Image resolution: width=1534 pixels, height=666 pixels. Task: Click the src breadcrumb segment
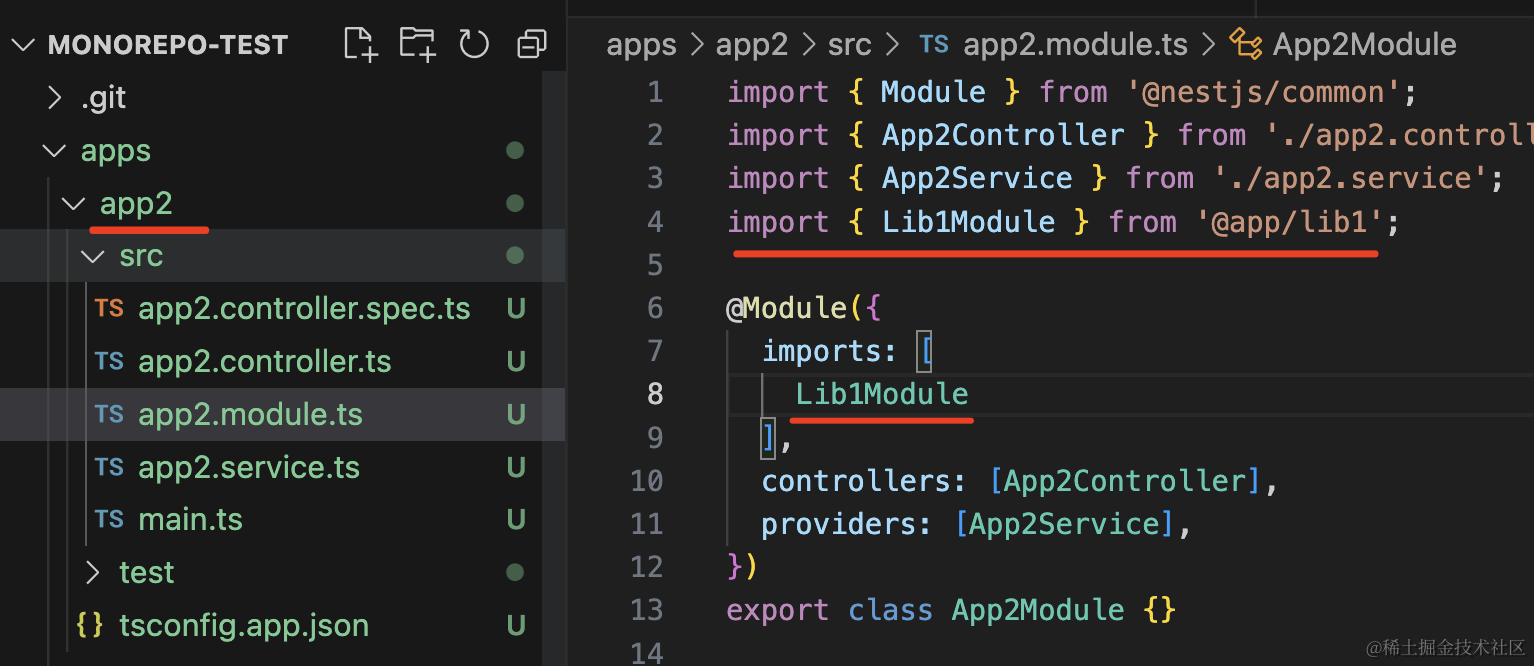pos(849,44)
